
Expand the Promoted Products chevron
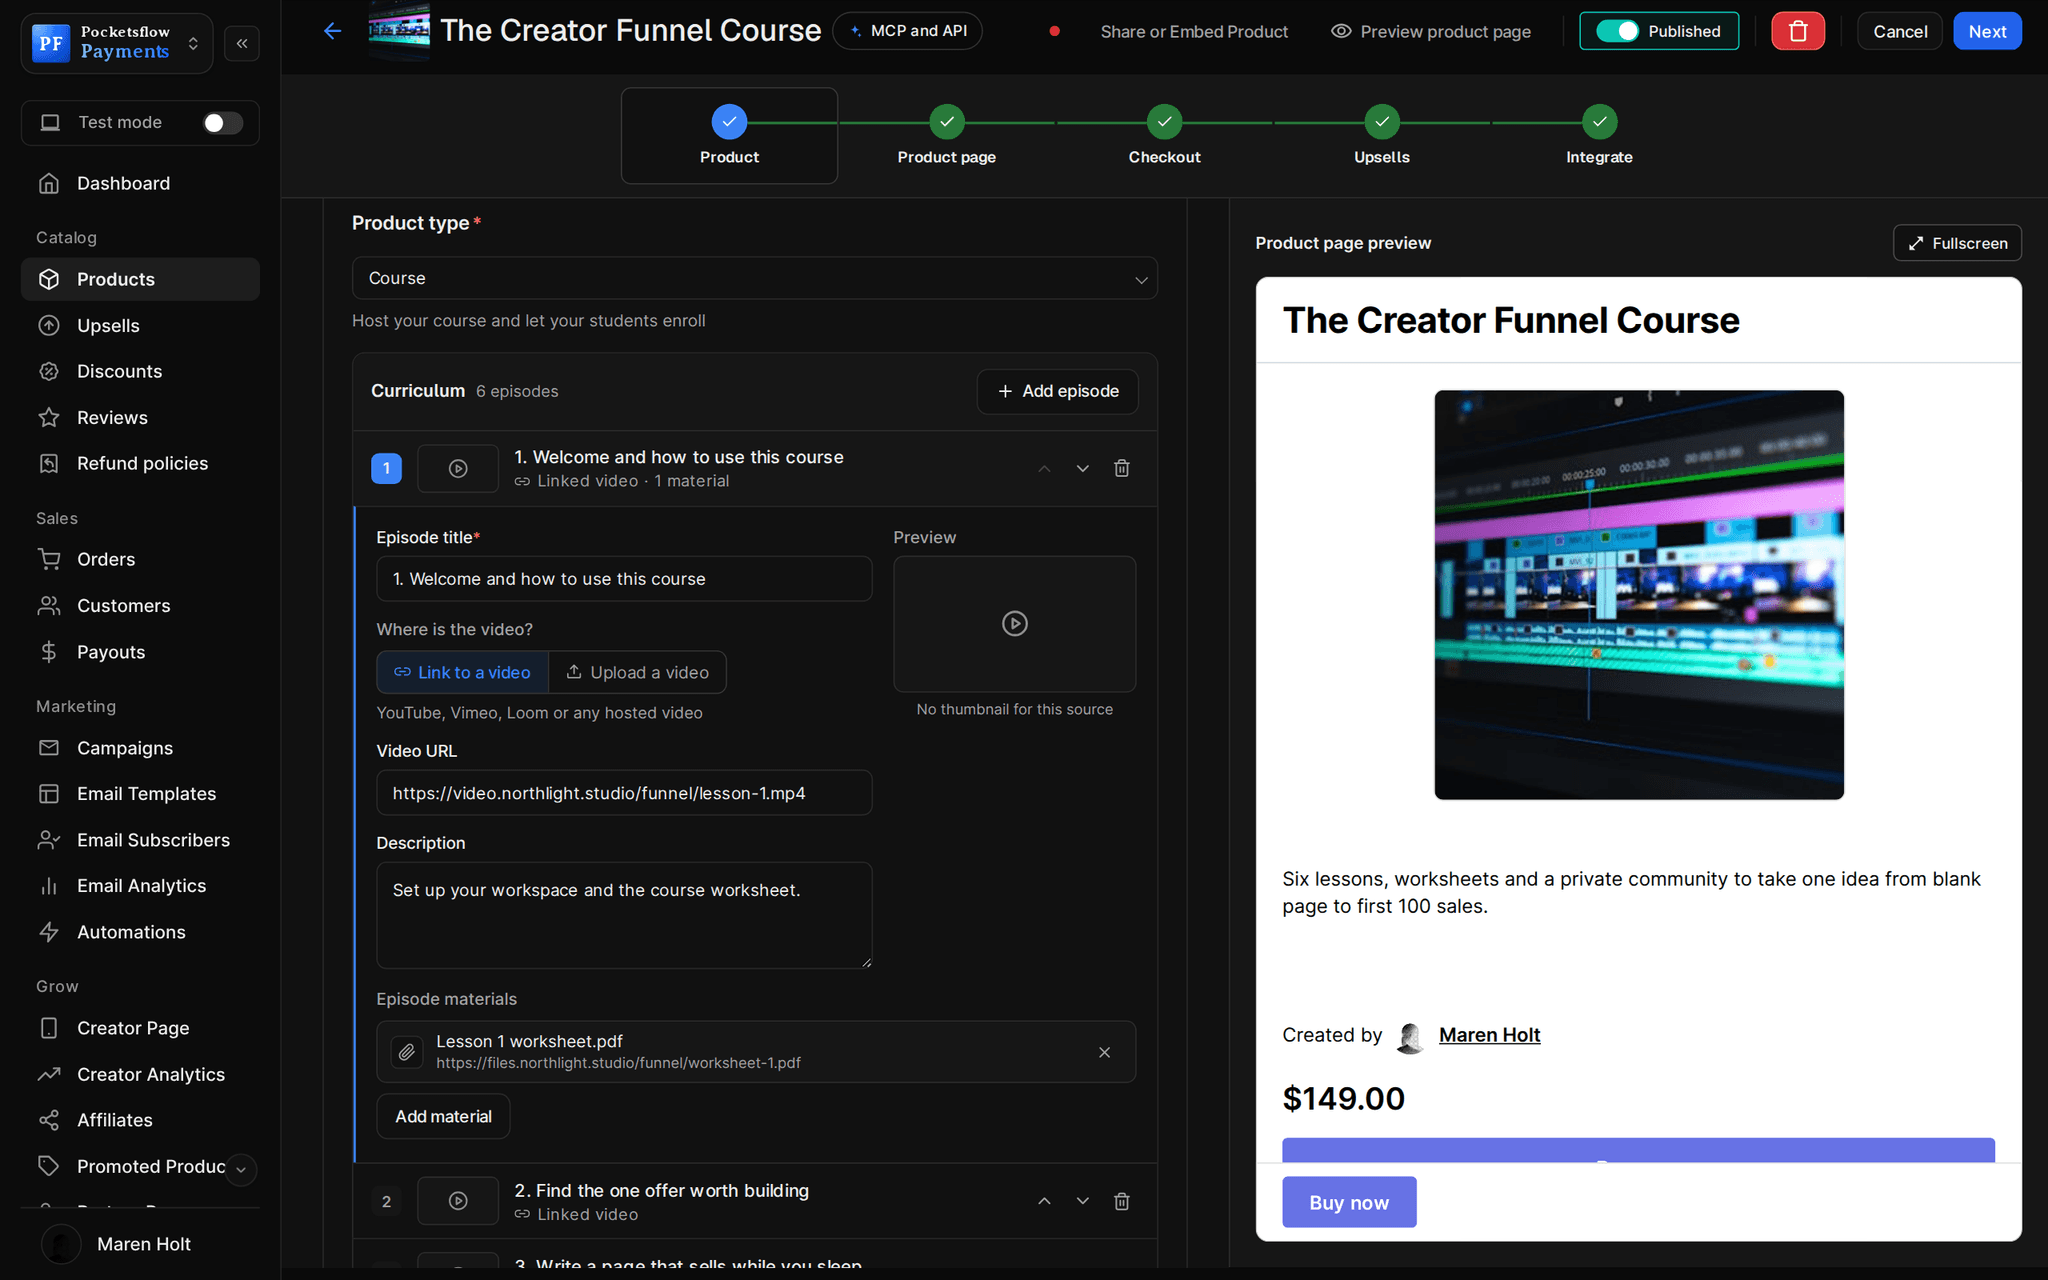click(241, 1168)
